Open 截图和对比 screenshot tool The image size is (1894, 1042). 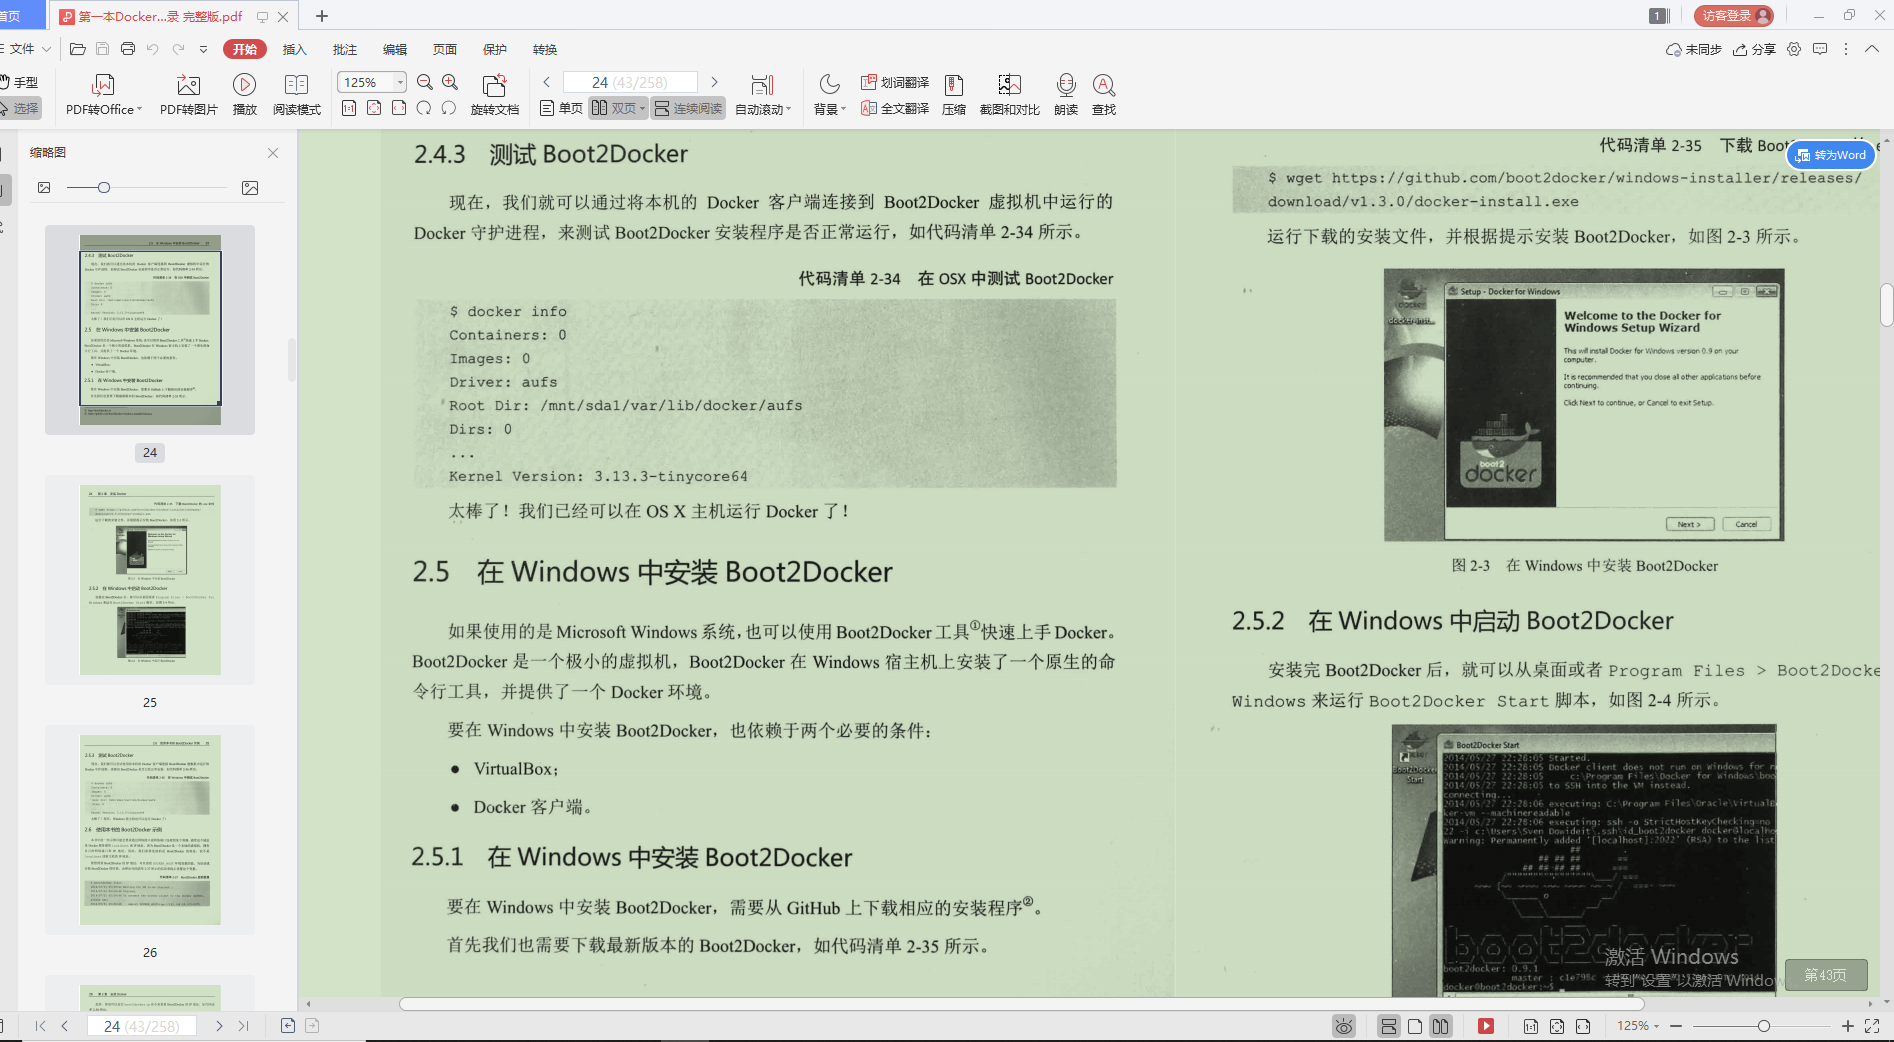coord(1010,95)
